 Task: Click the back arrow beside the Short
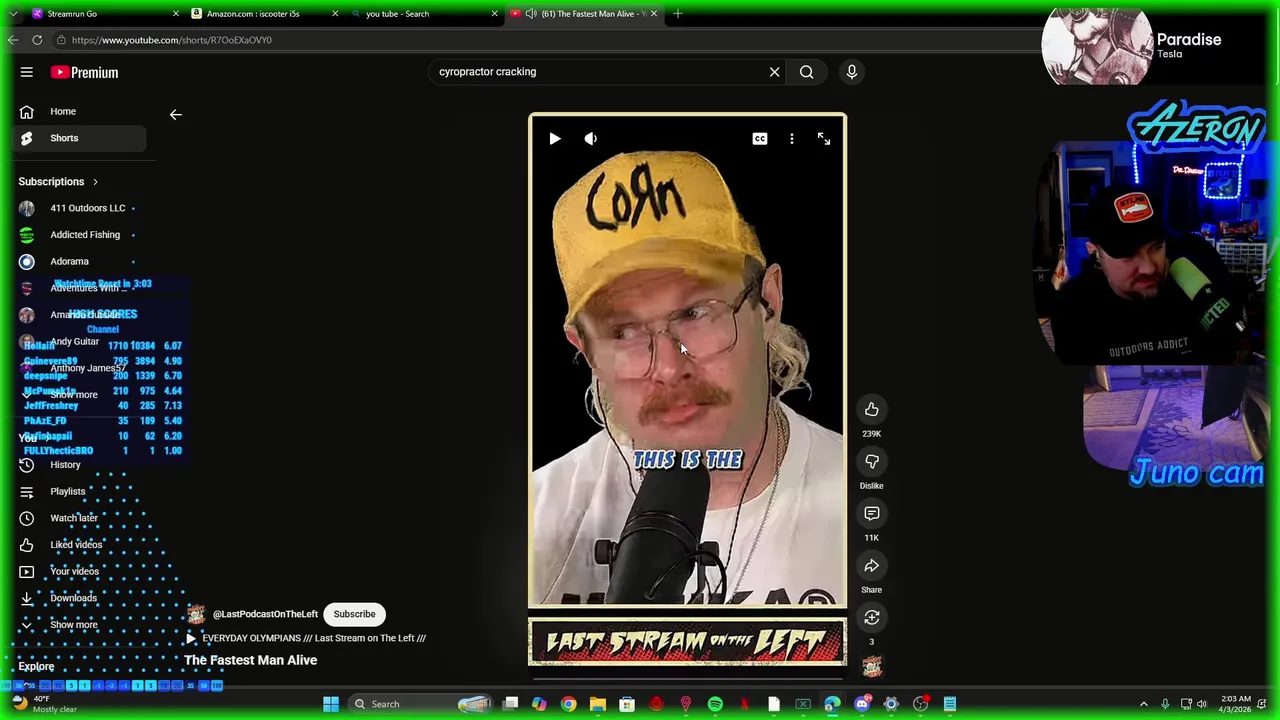pyautogui.click(x=175, y=115)
